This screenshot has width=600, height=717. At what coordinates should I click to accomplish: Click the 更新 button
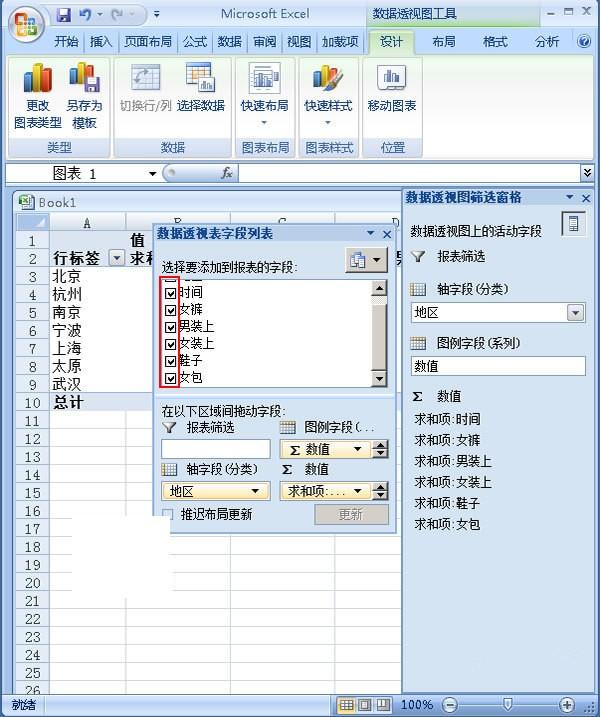[351, 514]
